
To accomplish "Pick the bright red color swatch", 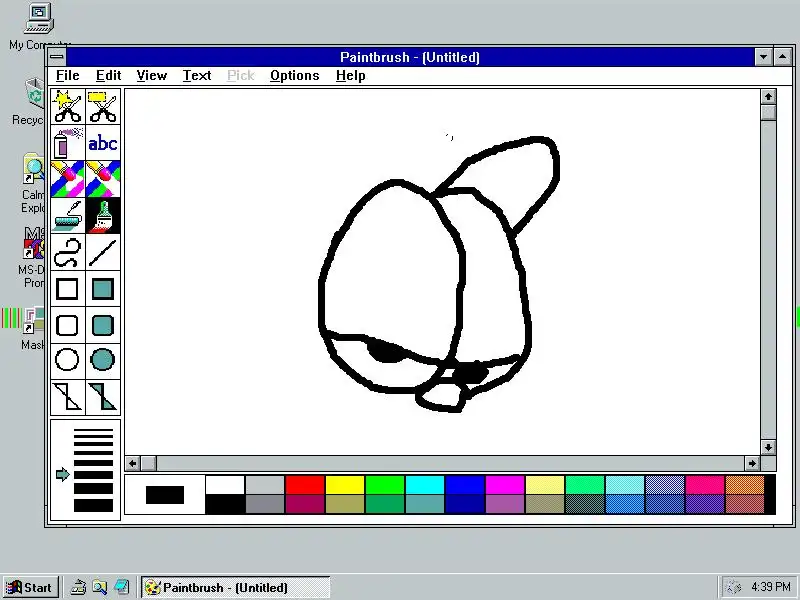I will pos(305,485).
